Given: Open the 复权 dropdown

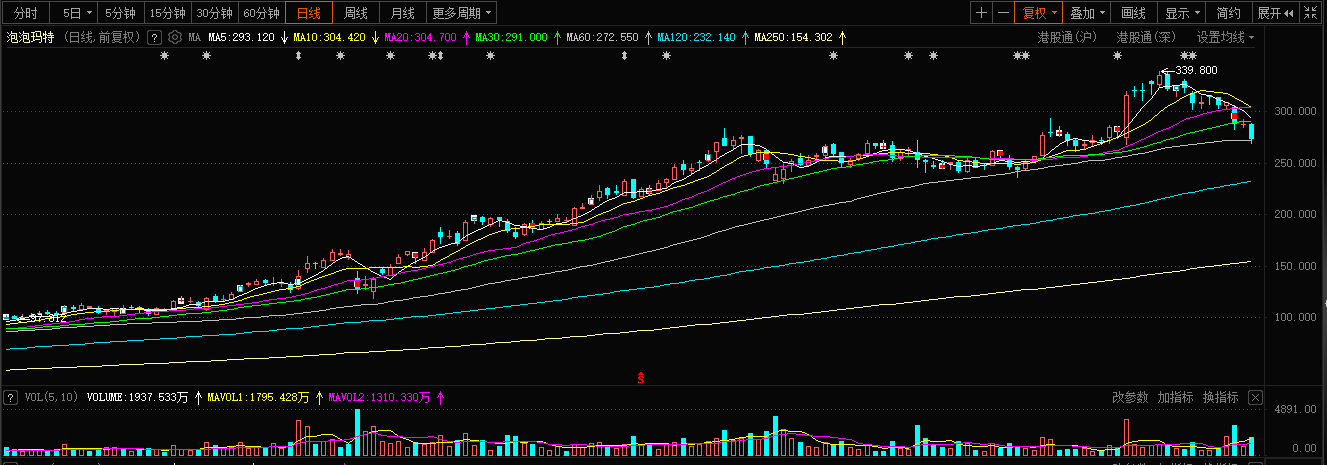Looking at the screenshot, I should pos(1039,13).
